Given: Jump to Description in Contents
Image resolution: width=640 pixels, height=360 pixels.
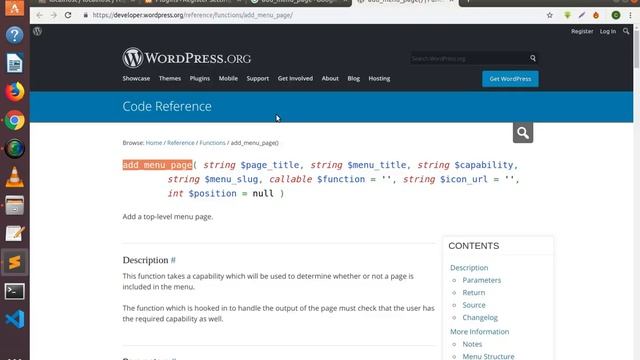Looking at the screenshot, I should click(x=469, y=267).
